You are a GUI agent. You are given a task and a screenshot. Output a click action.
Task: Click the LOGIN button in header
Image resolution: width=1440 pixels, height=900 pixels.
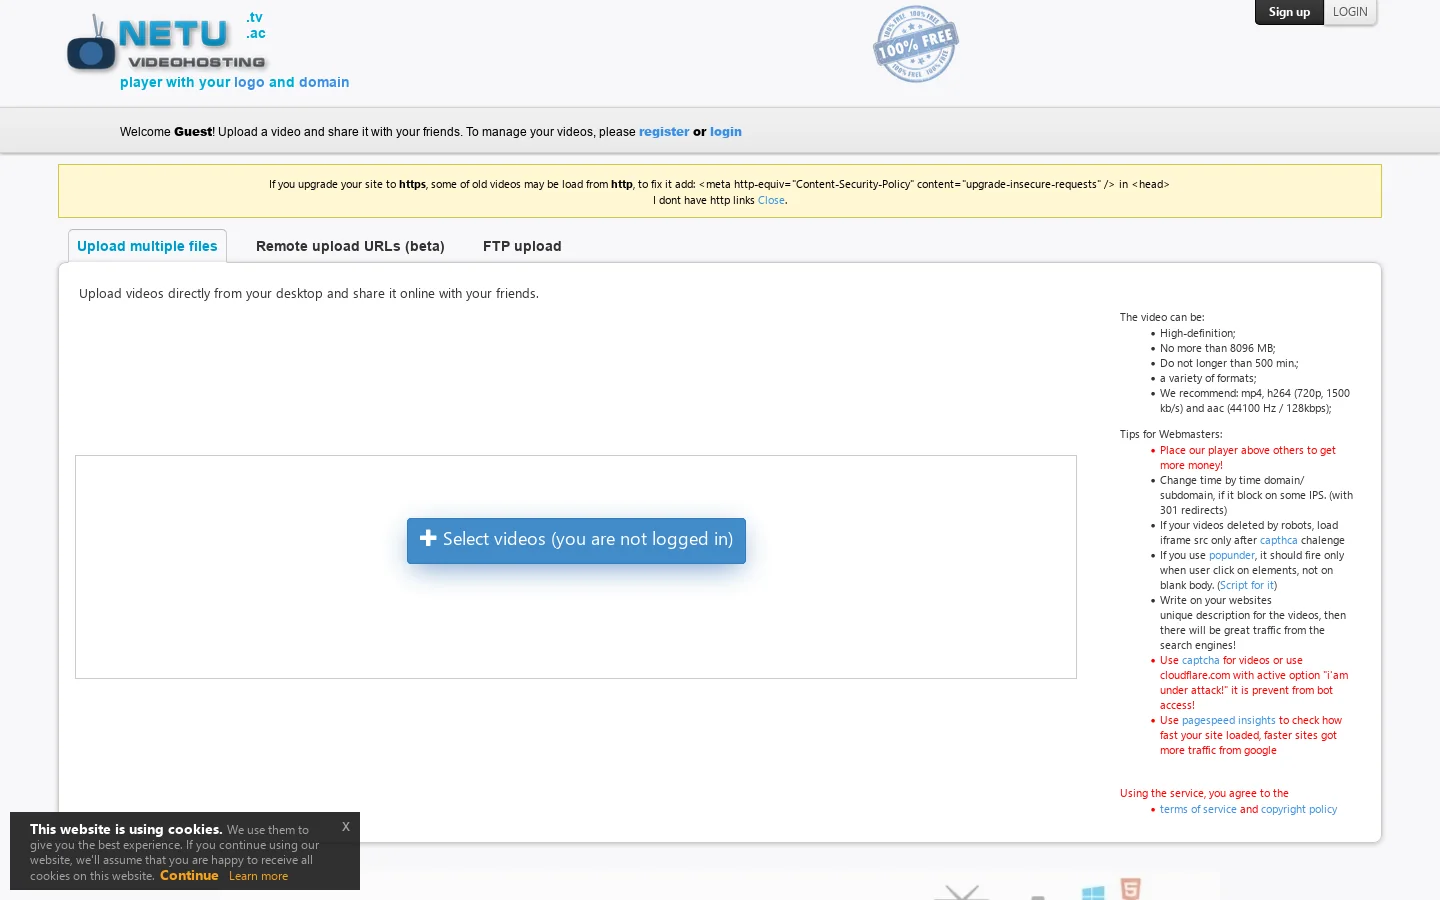[x=1350, y=12]
